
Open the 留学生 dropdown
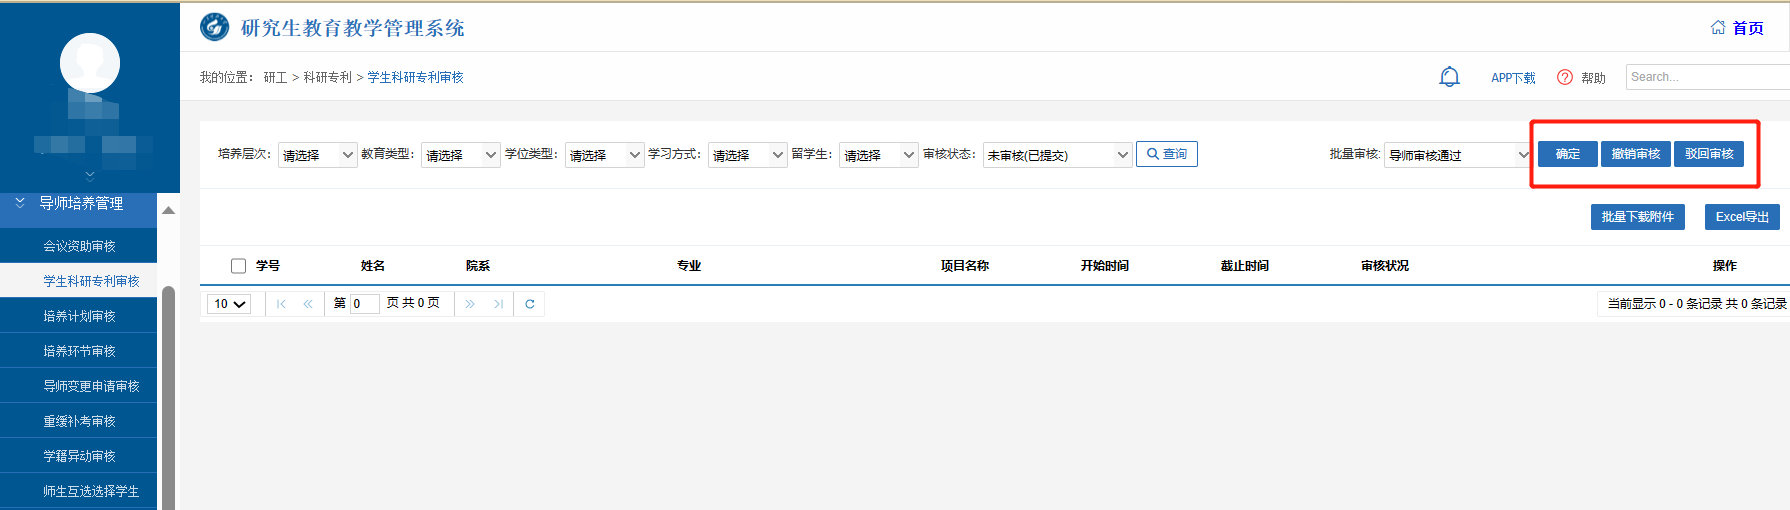click(878, 155)
